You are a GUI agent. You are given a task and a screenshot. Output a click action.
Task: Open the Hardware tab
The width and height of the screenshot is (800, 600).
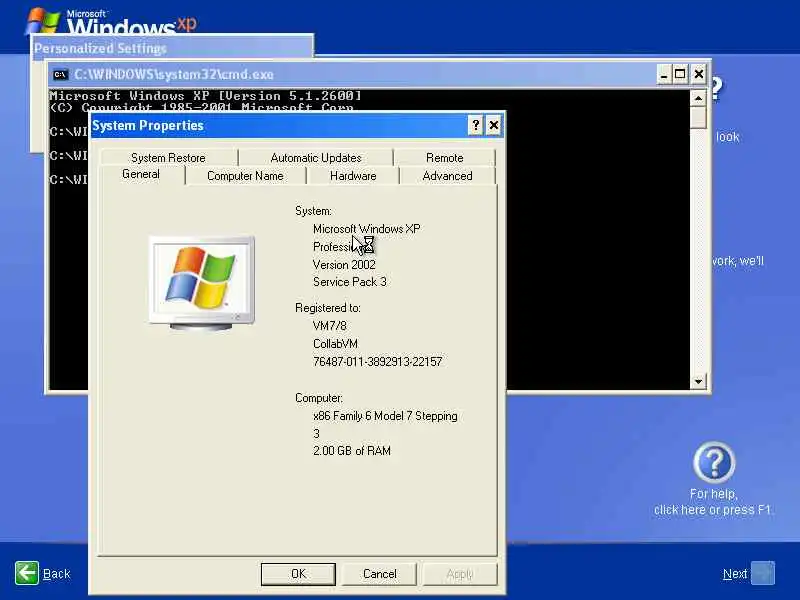(x=353, y=176)
